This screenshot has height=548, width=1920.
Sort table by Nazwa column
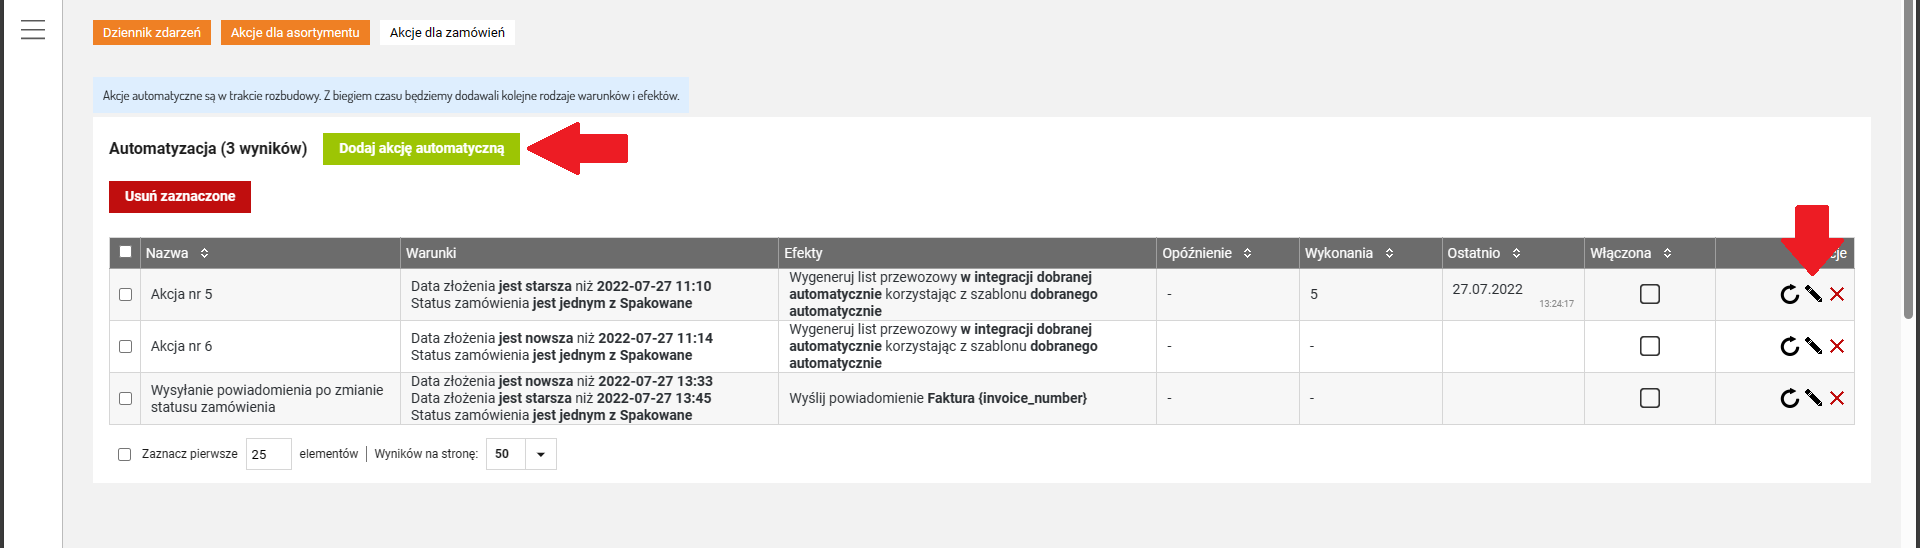point(204,253)
